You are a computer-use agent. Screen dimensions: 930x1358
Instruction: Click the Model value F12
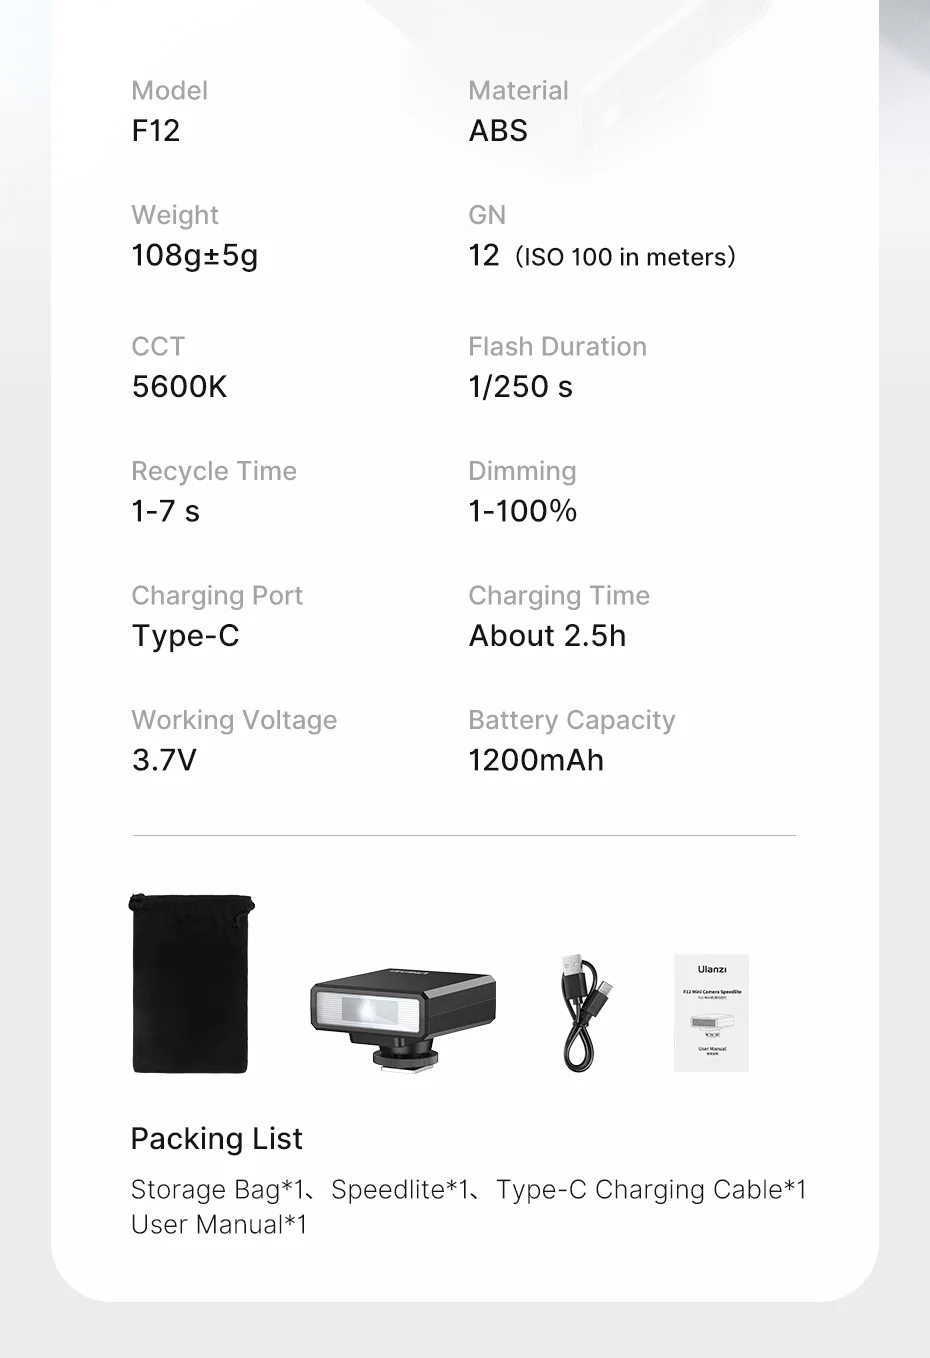pos(156,131)
